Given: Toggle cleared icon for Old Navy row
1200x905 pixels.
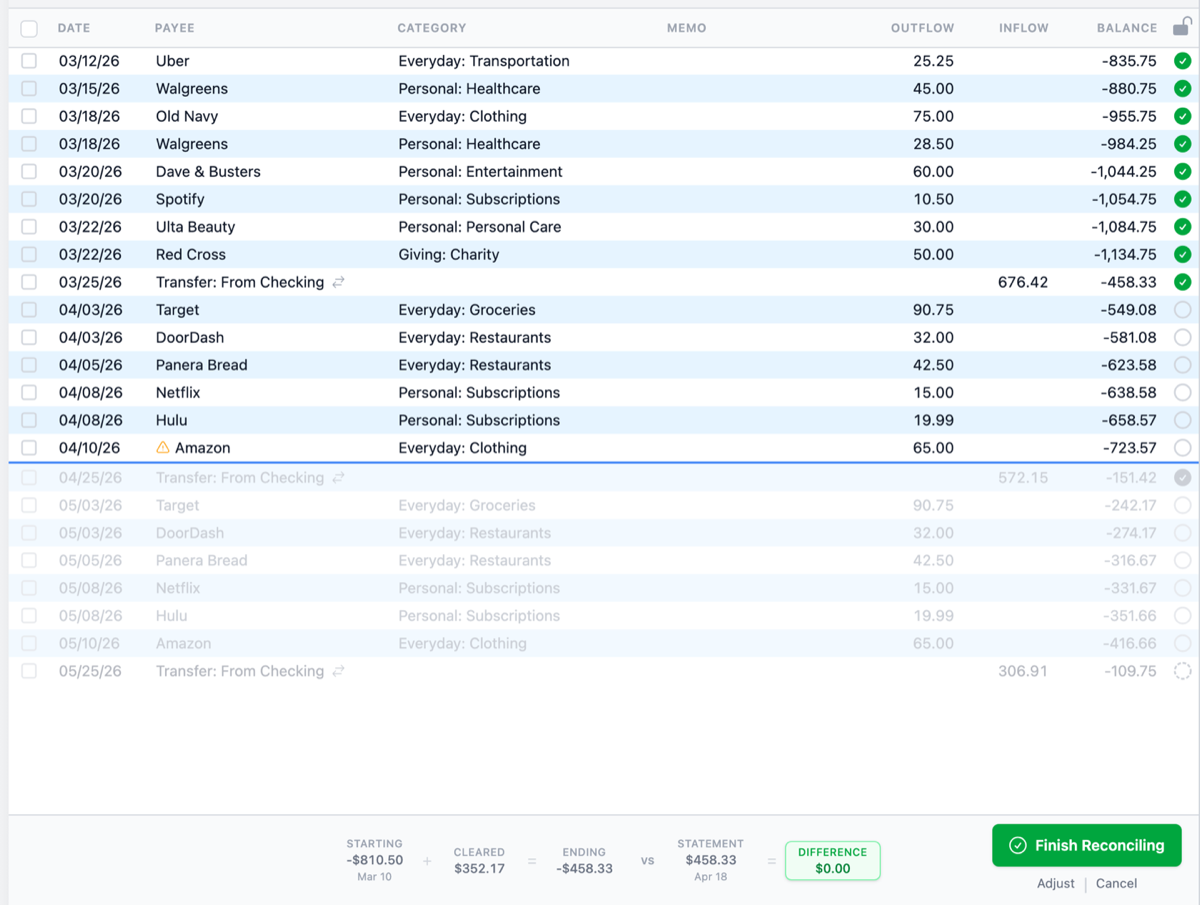Looking at the screenshot, I should [1182, 116].
